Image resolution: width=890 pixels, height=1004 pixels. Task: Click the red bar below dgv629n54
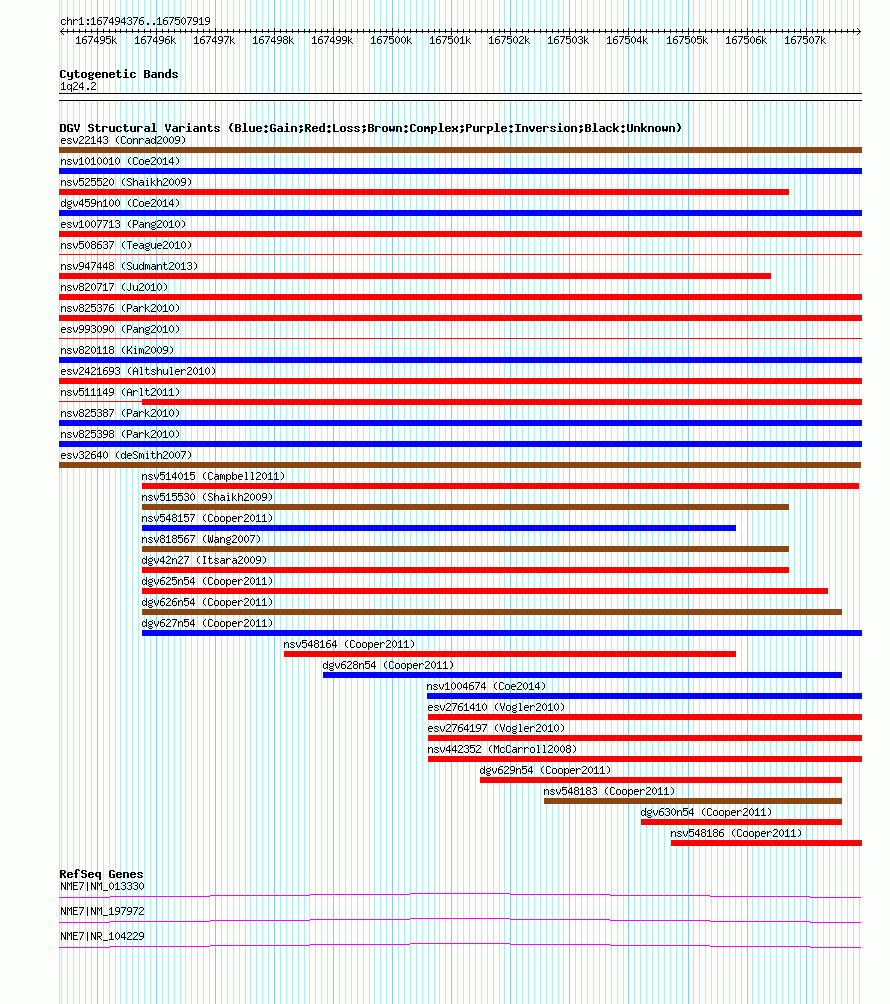pyautogui.click(x=661, y=781)
